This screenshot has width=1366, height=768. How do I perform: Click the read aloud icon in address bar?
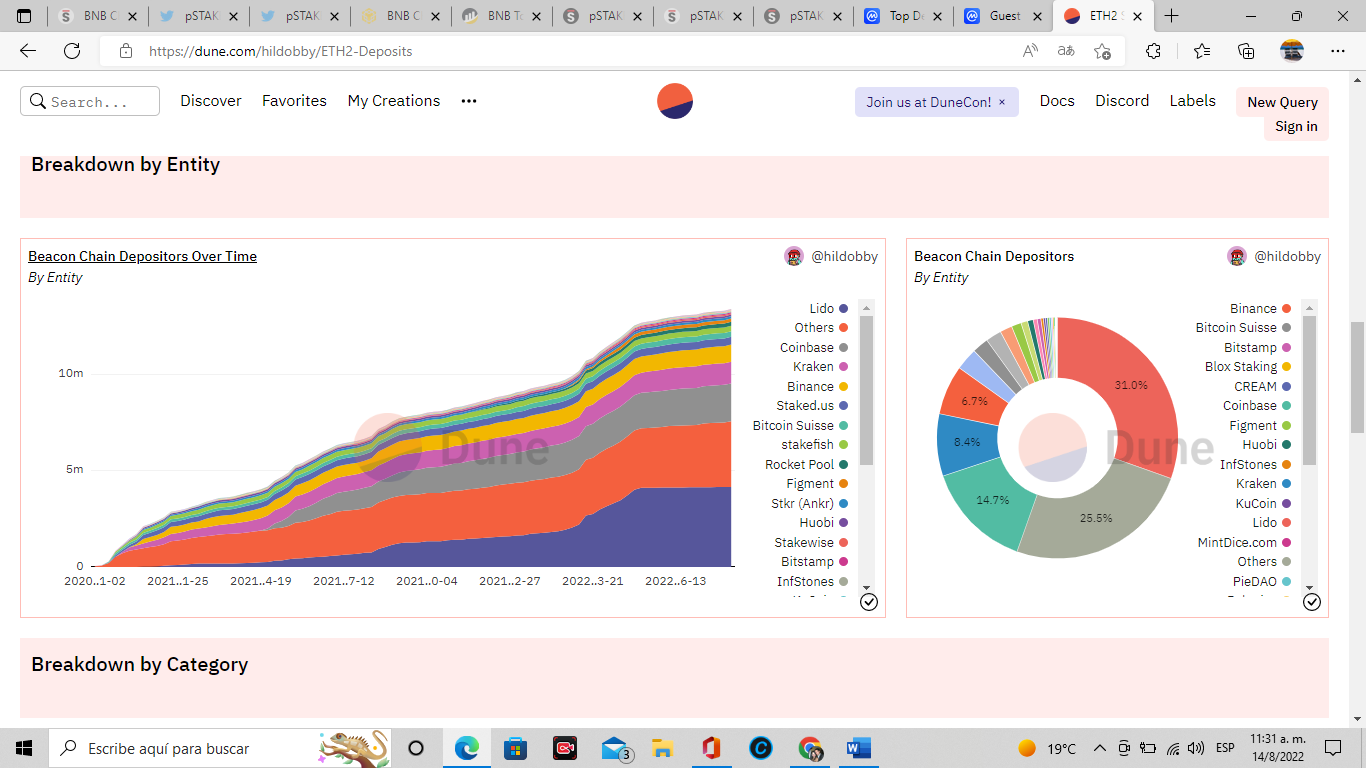point(1030,51)
